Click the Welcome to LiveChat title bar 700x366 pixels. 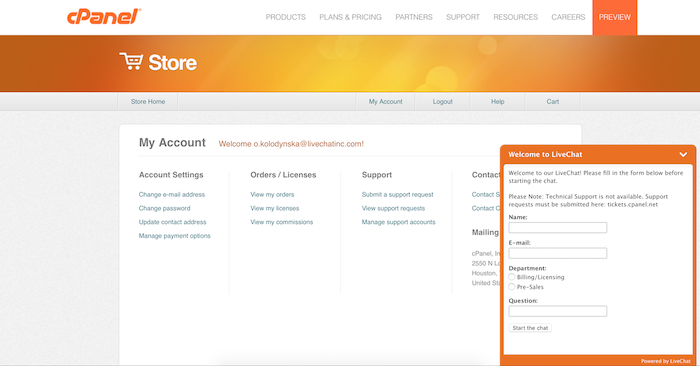click(x=598, y=154)
